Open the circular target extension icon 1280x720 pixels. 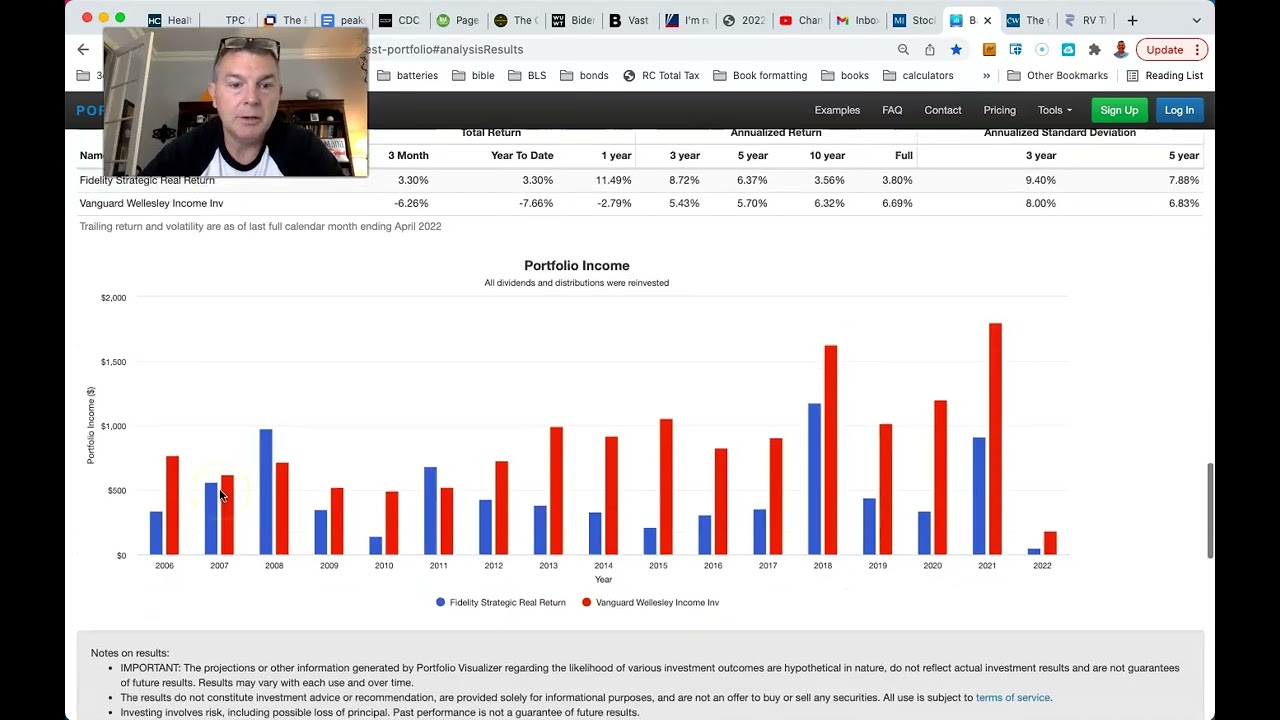tap(1042, 49)
